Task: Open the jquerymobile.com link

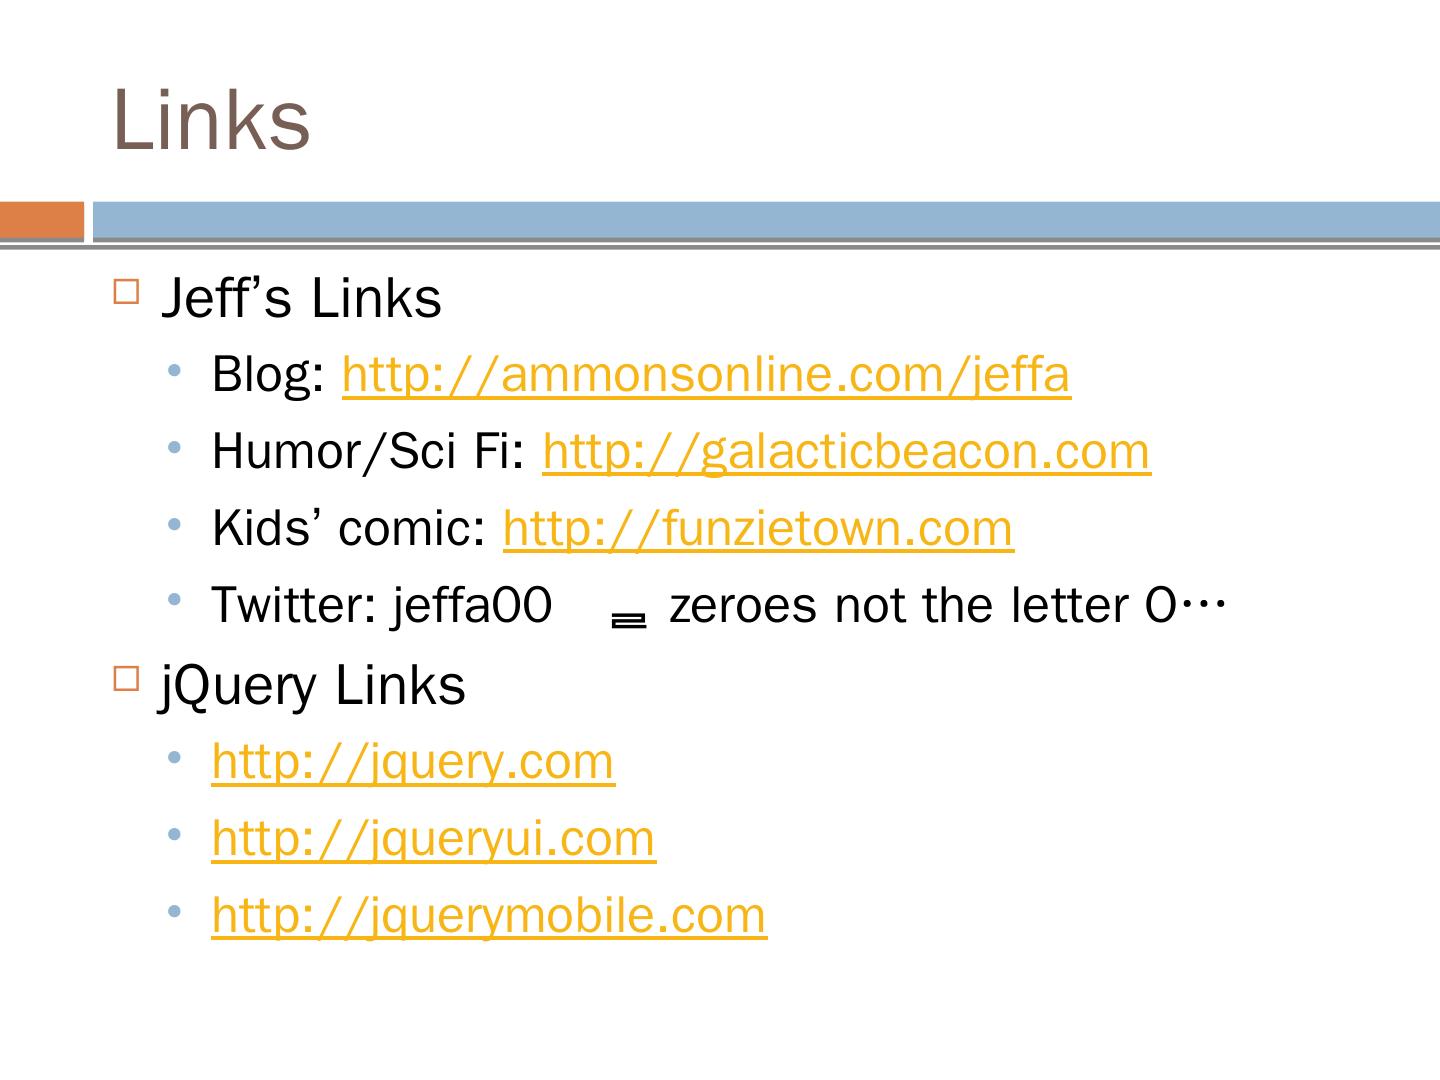Action: tap(489, 915)
